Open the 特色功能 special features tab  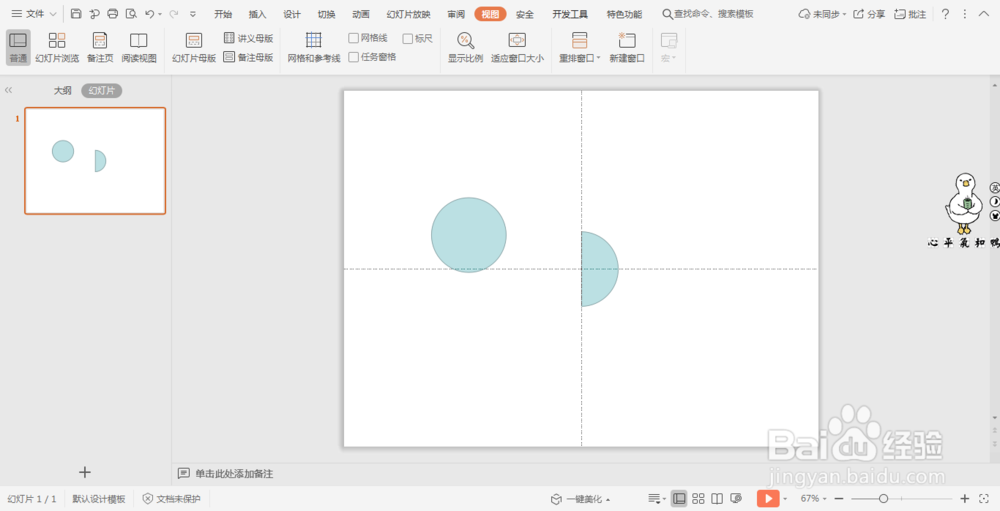click(624, 14)
